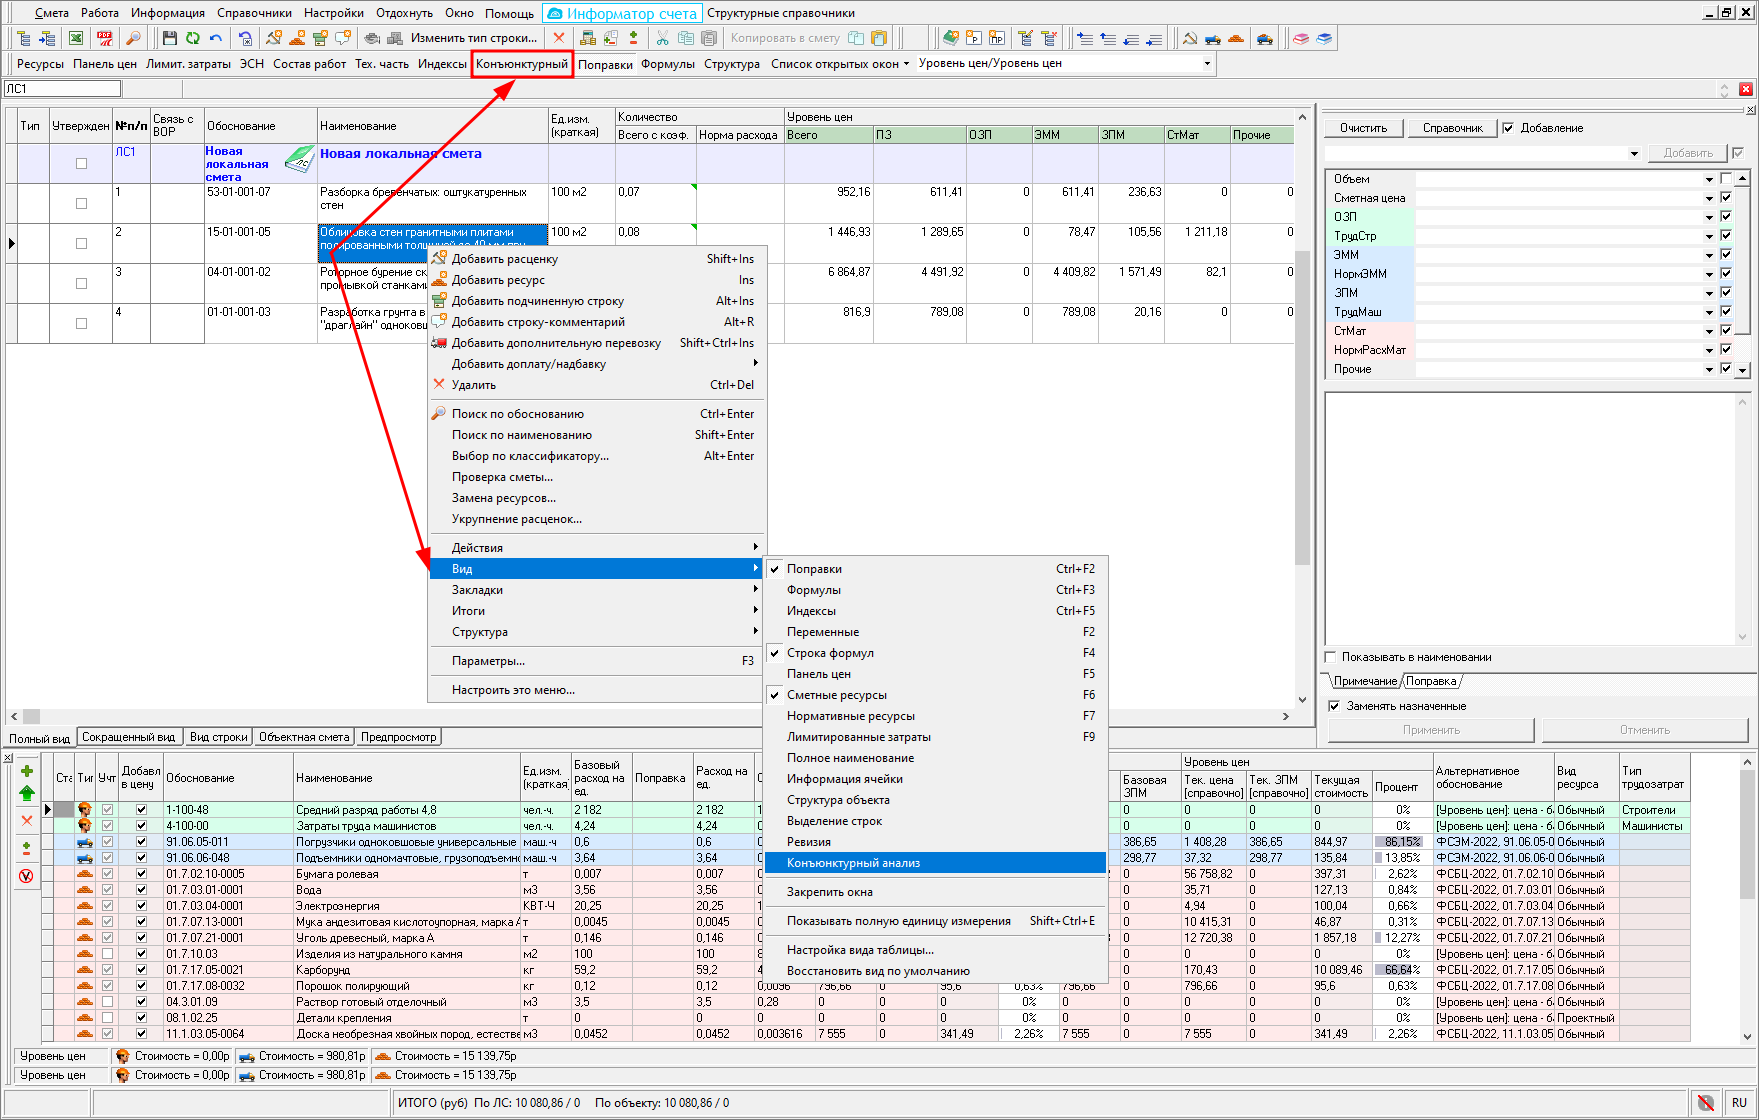
Task: Click the blue undo arrow icon
Action: click(x=215, y=38)
